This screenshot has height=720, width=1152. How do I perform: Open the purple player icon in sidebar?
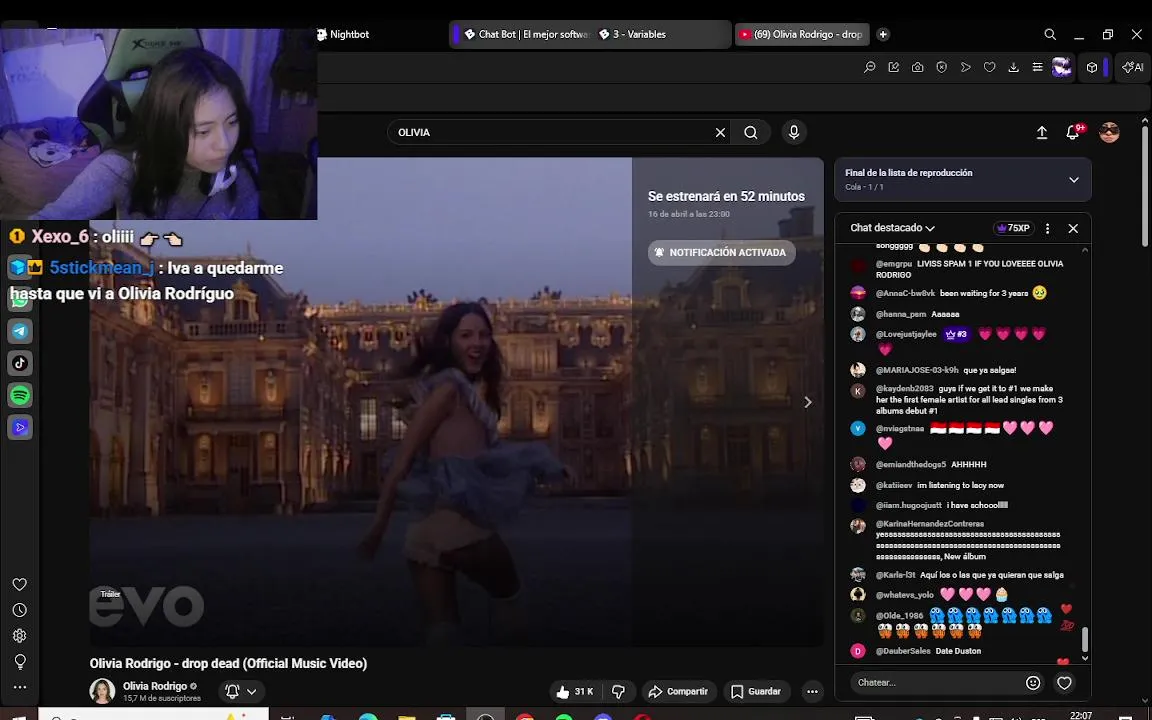coord(20,427)
